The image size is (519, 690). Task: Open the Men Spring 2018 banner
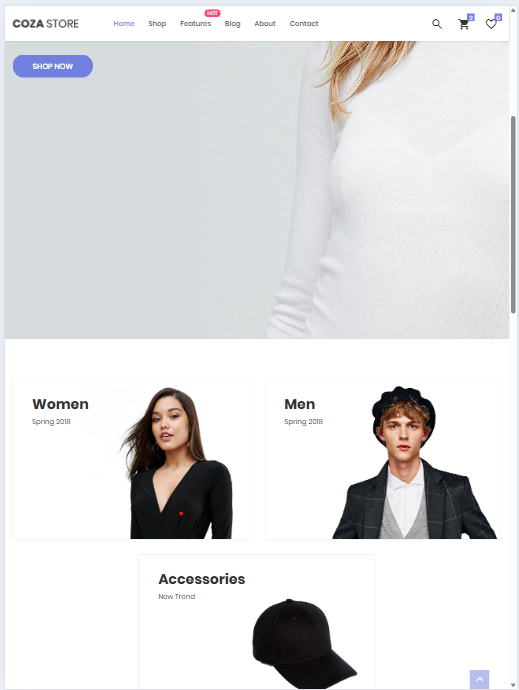tap(383, 459)
